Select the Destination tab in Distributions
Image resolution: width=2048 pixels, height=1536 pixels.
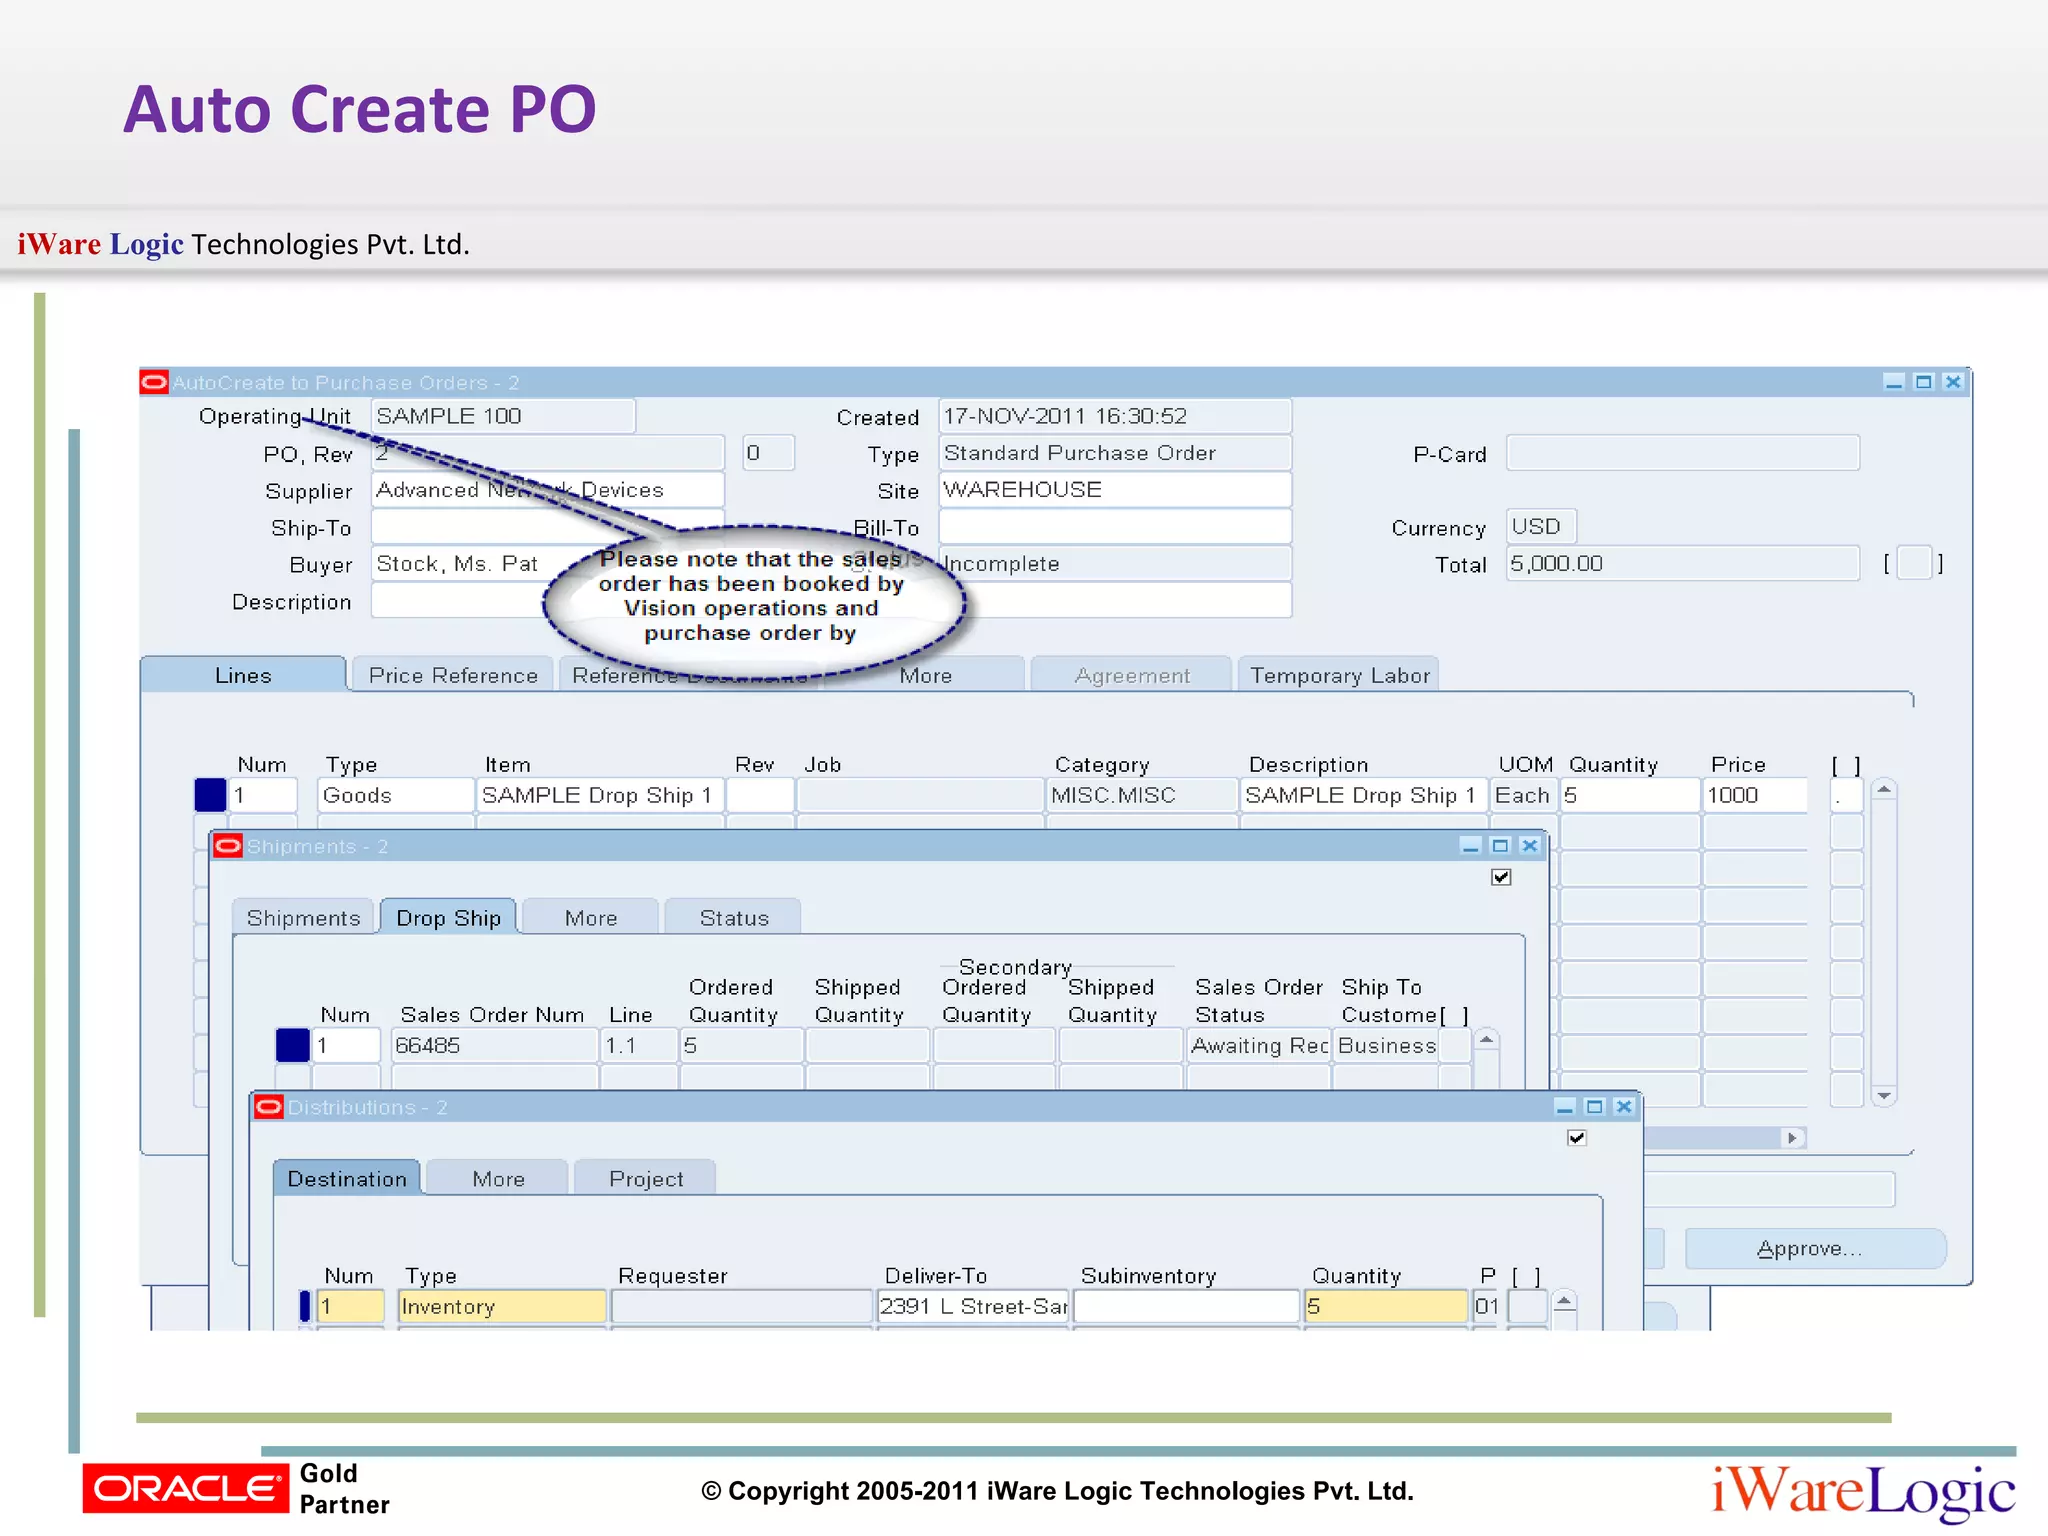347,1178
